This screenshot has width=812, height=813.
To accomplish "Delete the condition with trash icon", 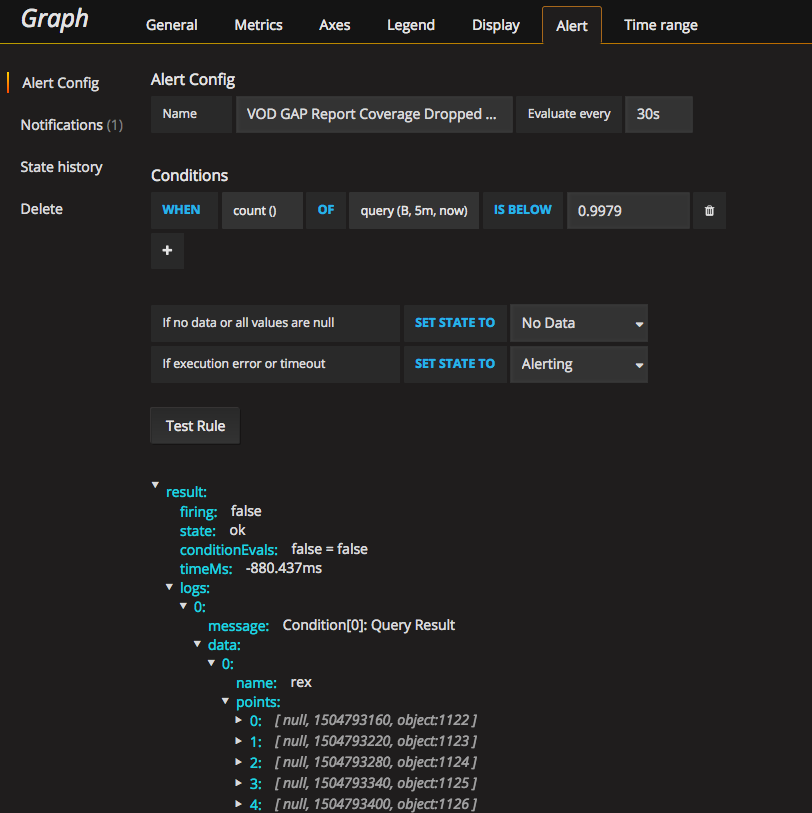I will point(709,211).
